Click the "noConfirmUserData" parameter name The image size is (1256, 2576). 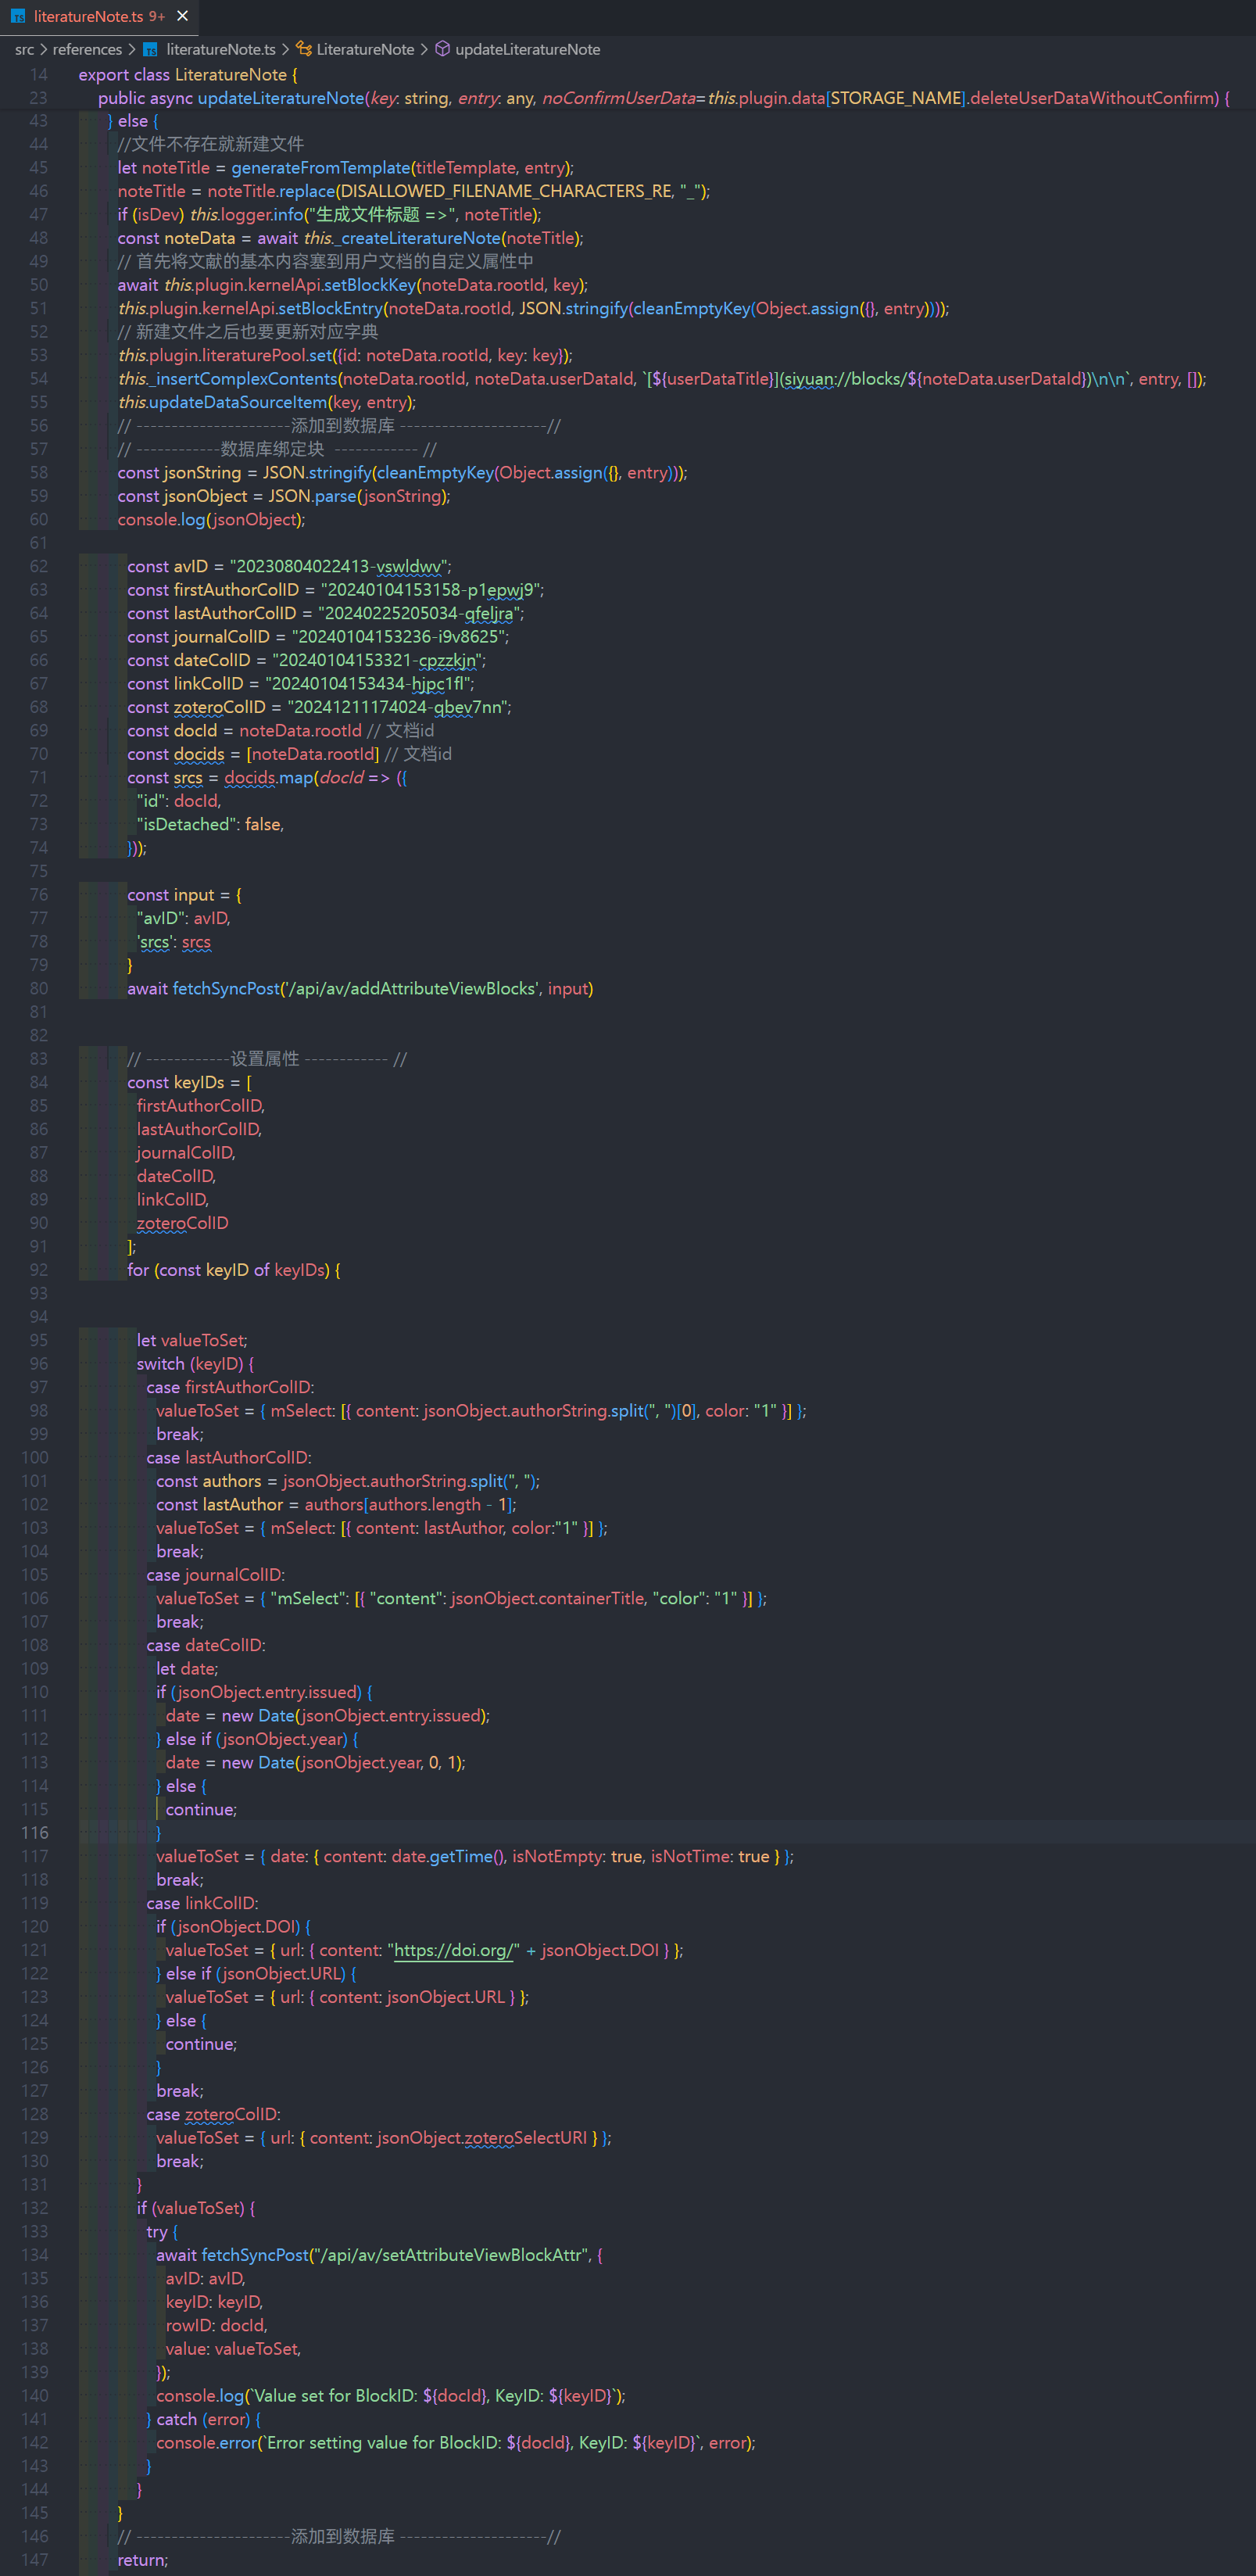pos(618,98)
